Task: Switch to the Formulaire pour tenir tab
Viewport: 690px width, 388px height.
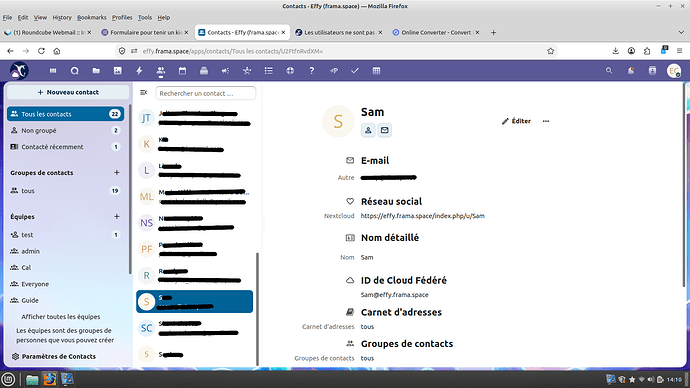Action: click(144, 33)
